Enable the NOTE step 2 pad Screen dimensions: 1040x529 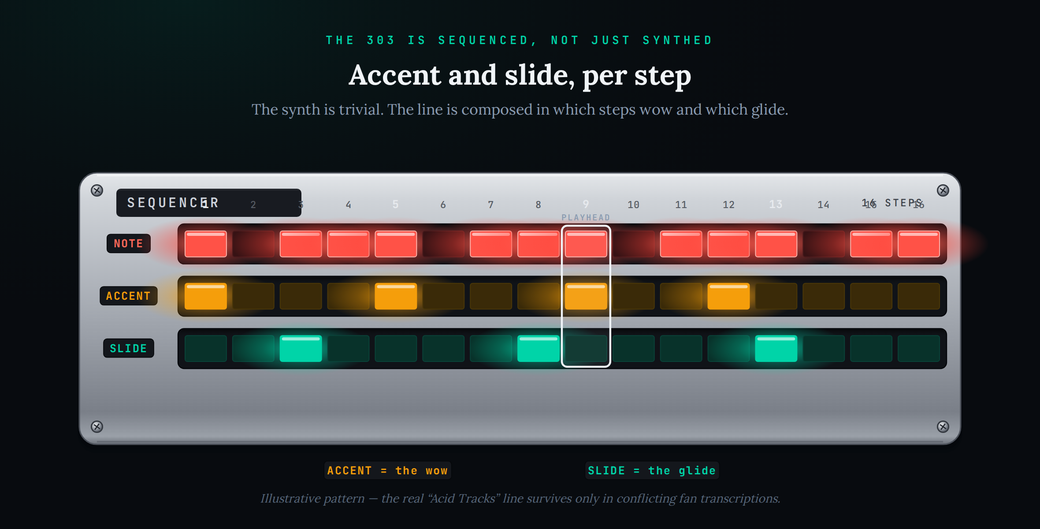pyautogui.click(x=253, y=244)
